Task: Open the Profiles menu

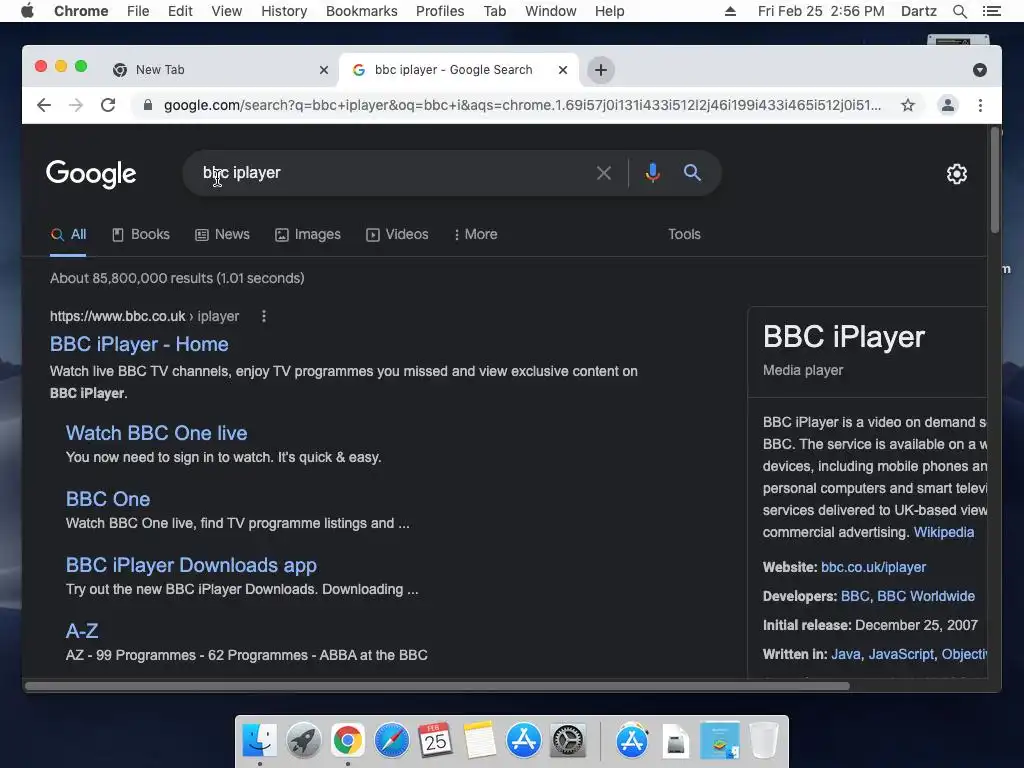Action: point(440,11)
